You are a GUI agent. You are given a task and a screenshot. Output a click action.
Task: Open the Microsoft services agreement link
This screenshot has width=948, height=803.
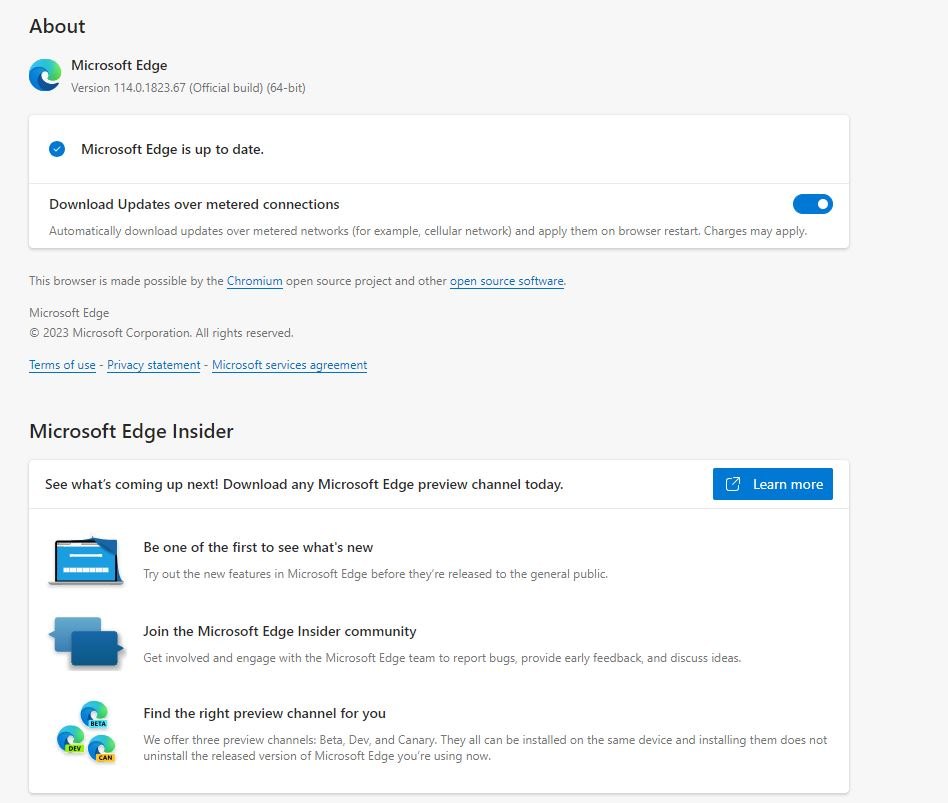pyautogui.click(x=290, y=365)
